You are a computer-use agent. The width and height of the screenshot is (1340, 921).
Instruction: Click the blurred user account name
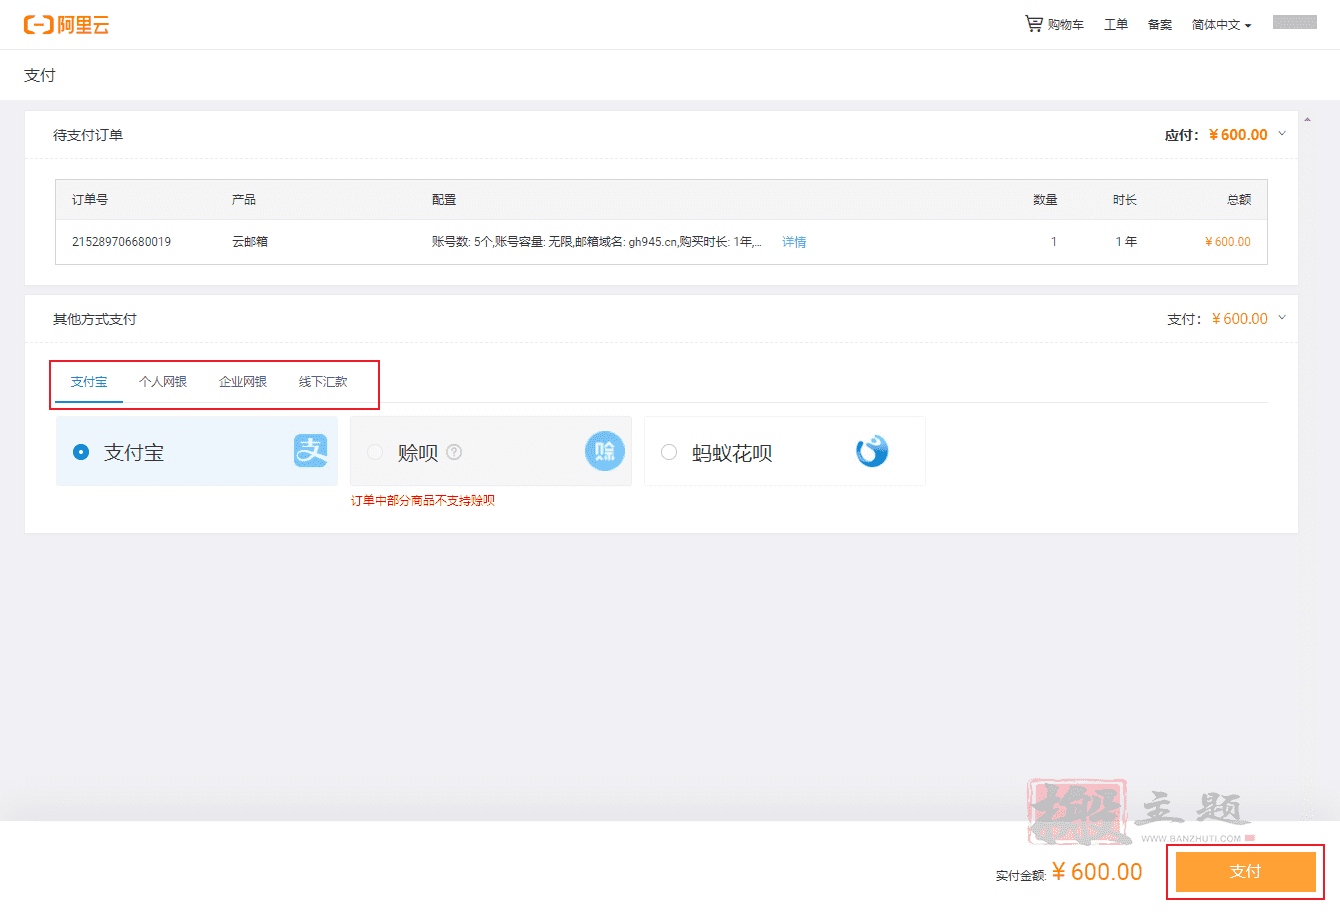(x=1295, y=22)
